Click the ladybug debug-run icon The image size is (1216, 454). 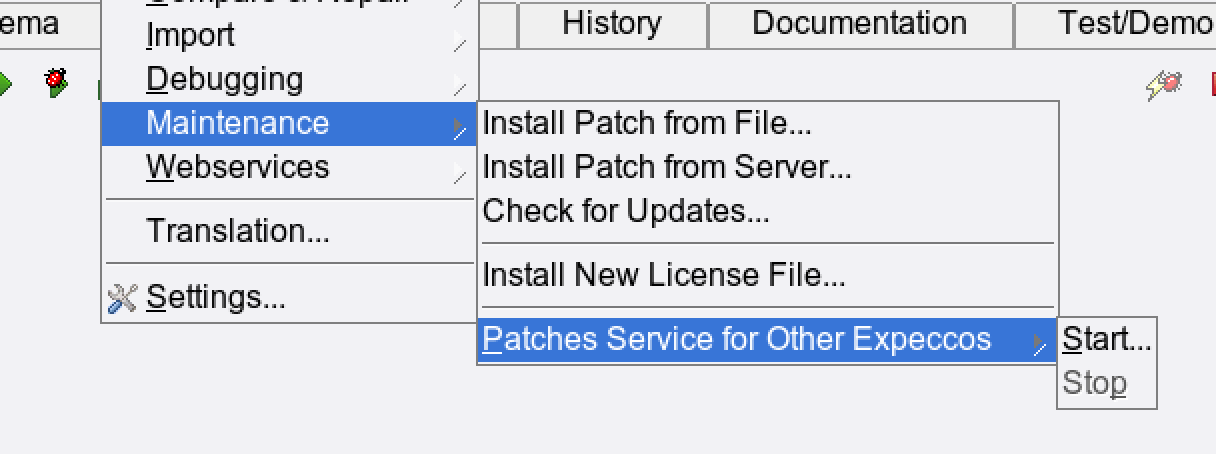57,83
